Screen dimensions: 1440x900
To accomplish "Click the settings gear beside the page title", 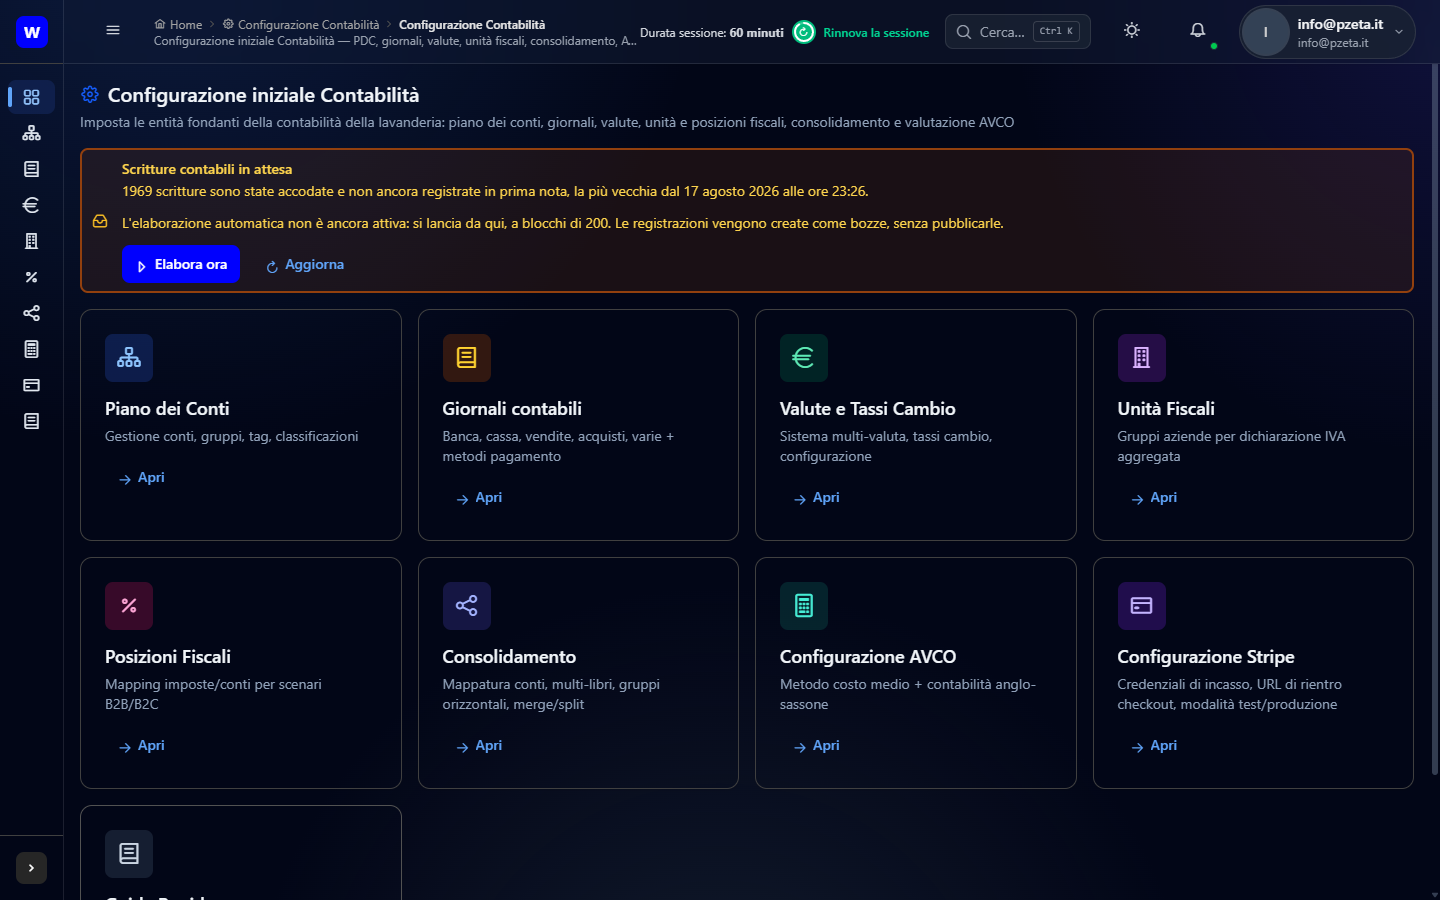I will pos(90,94).
